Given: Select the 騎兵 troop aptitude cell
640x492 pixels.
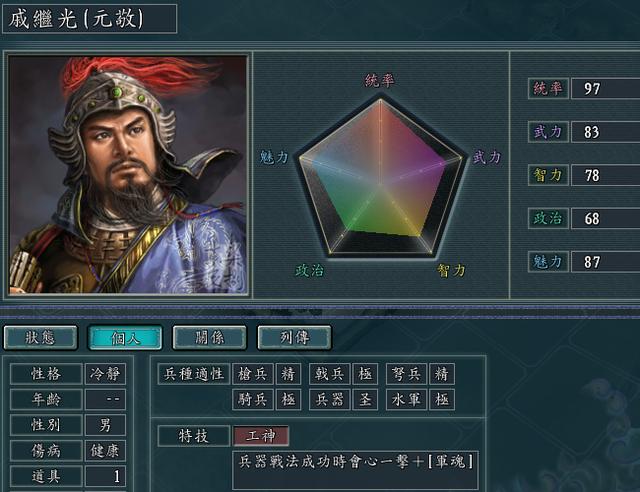Looking at the screenshot, I should [253, 399].
